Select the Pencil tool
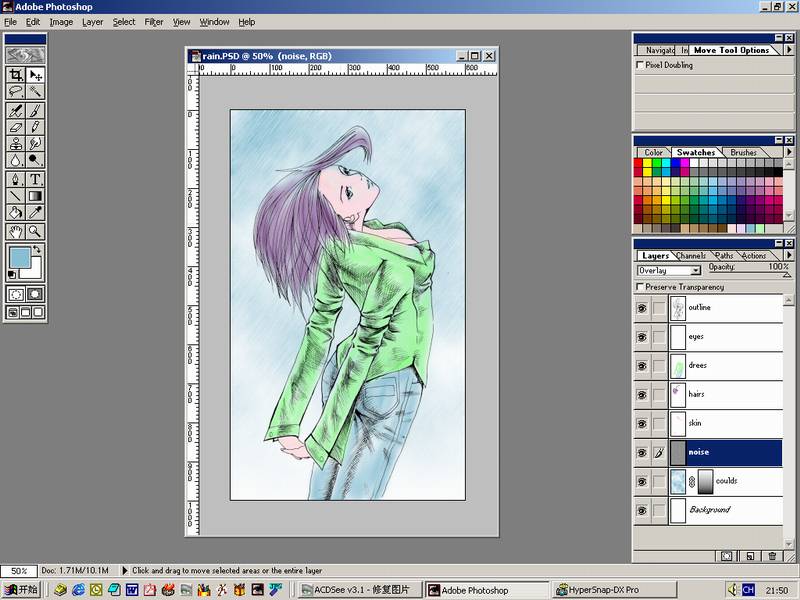 (35, 127)
